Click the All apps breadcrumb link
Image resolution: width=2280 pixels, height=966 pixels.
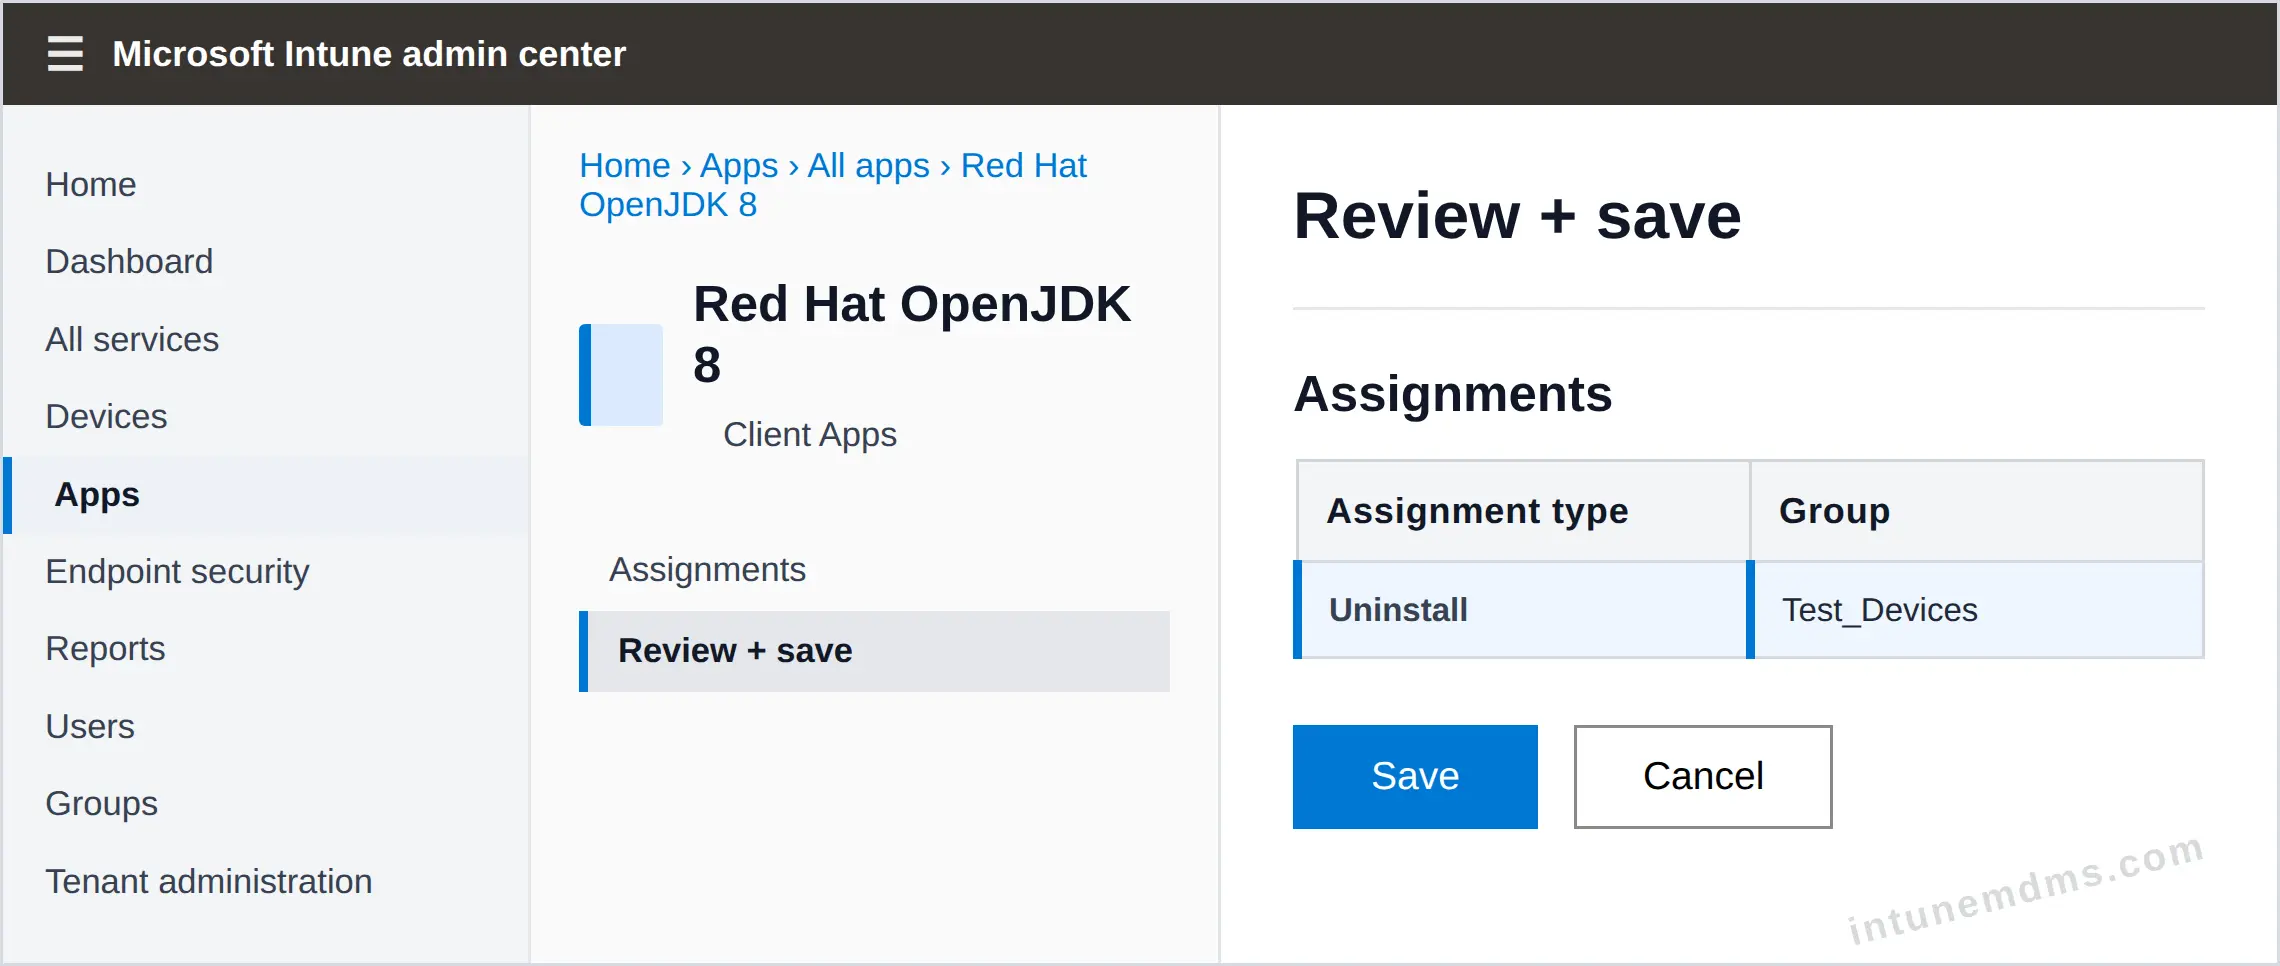868,165
